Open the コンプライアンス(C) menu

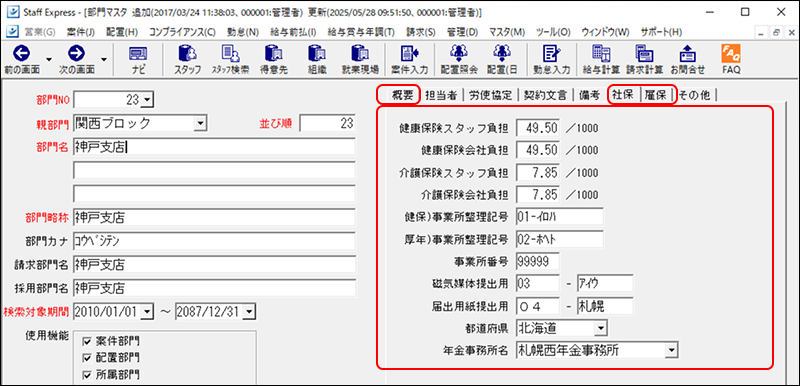(x=182, y=32)
